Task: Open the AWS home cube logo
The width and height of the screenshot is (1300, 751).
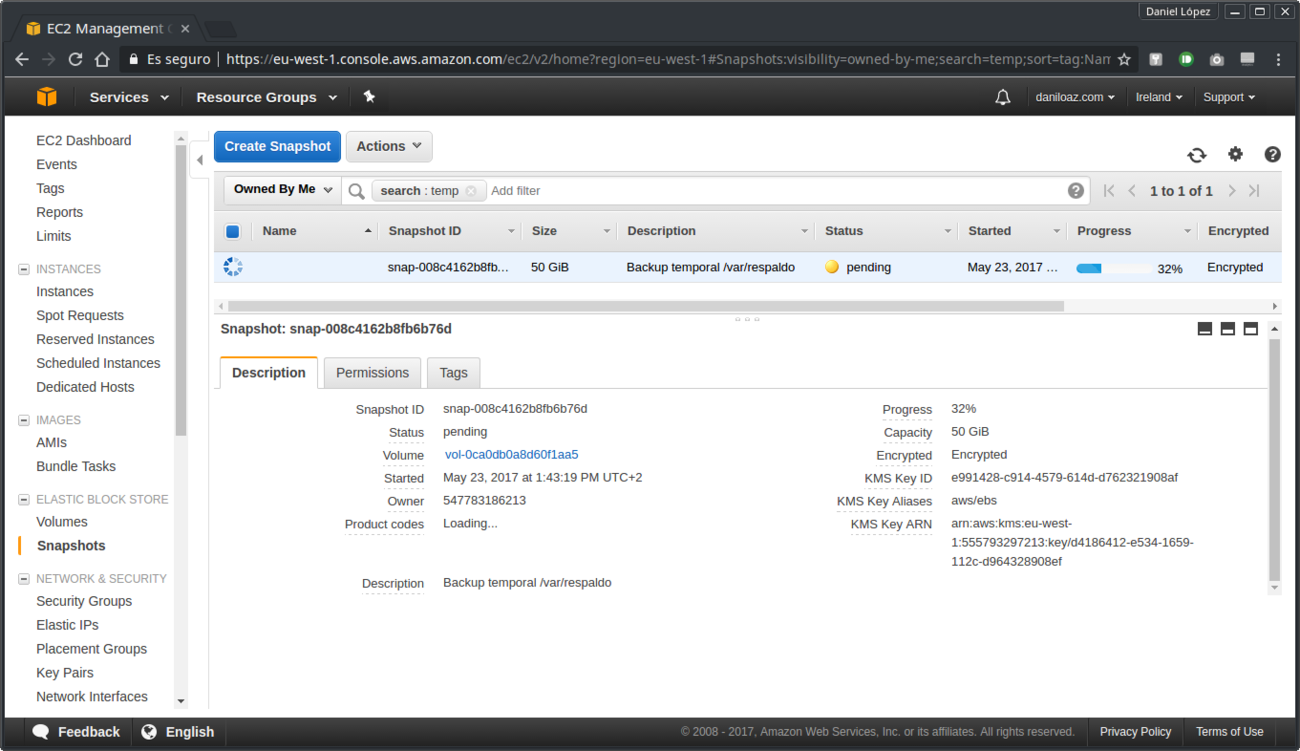Action: coord(47,97)
